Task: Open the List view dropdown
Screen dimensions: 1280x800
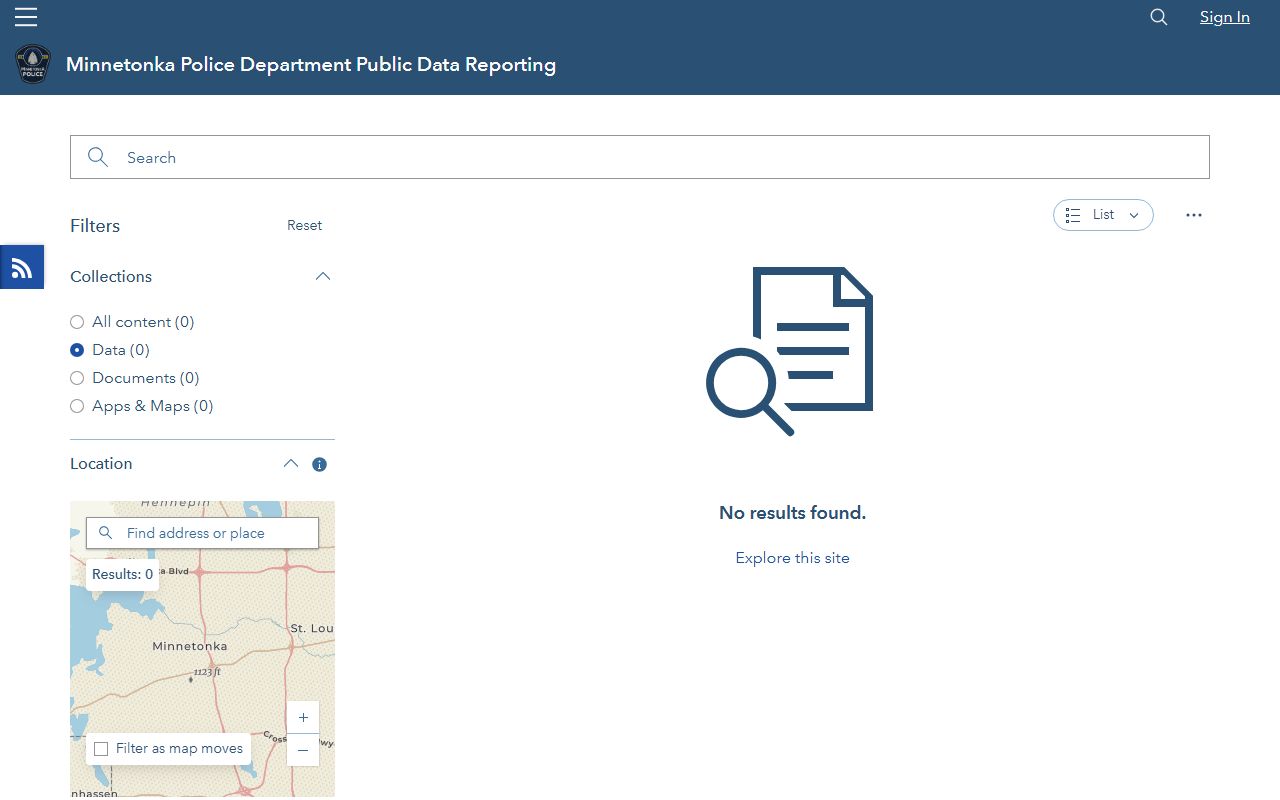Action: pos(1102,215)
